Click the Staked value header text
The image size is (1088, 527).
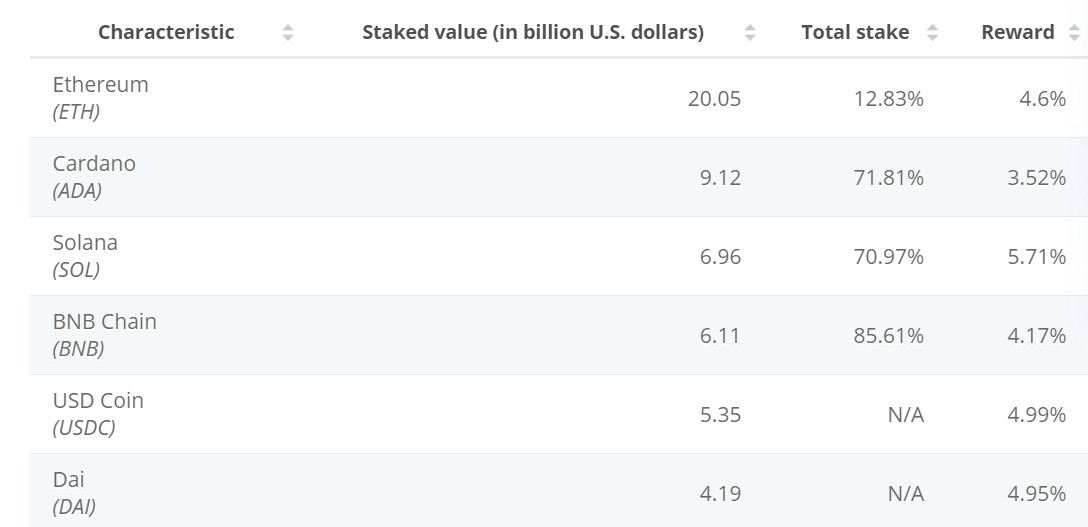[533, 33]
